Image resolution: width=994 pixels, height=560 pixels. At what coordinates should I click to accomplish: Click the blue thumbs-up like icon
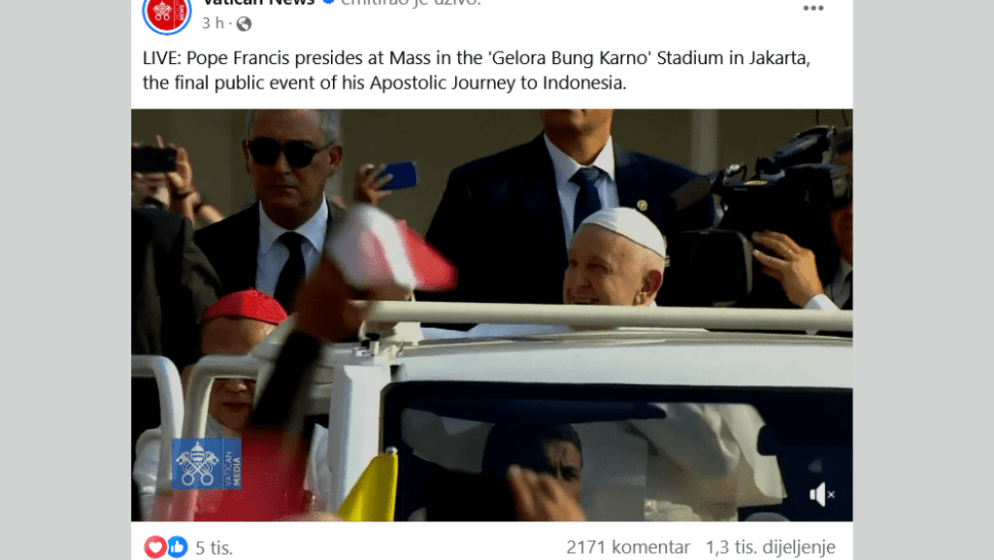point(178,547)
